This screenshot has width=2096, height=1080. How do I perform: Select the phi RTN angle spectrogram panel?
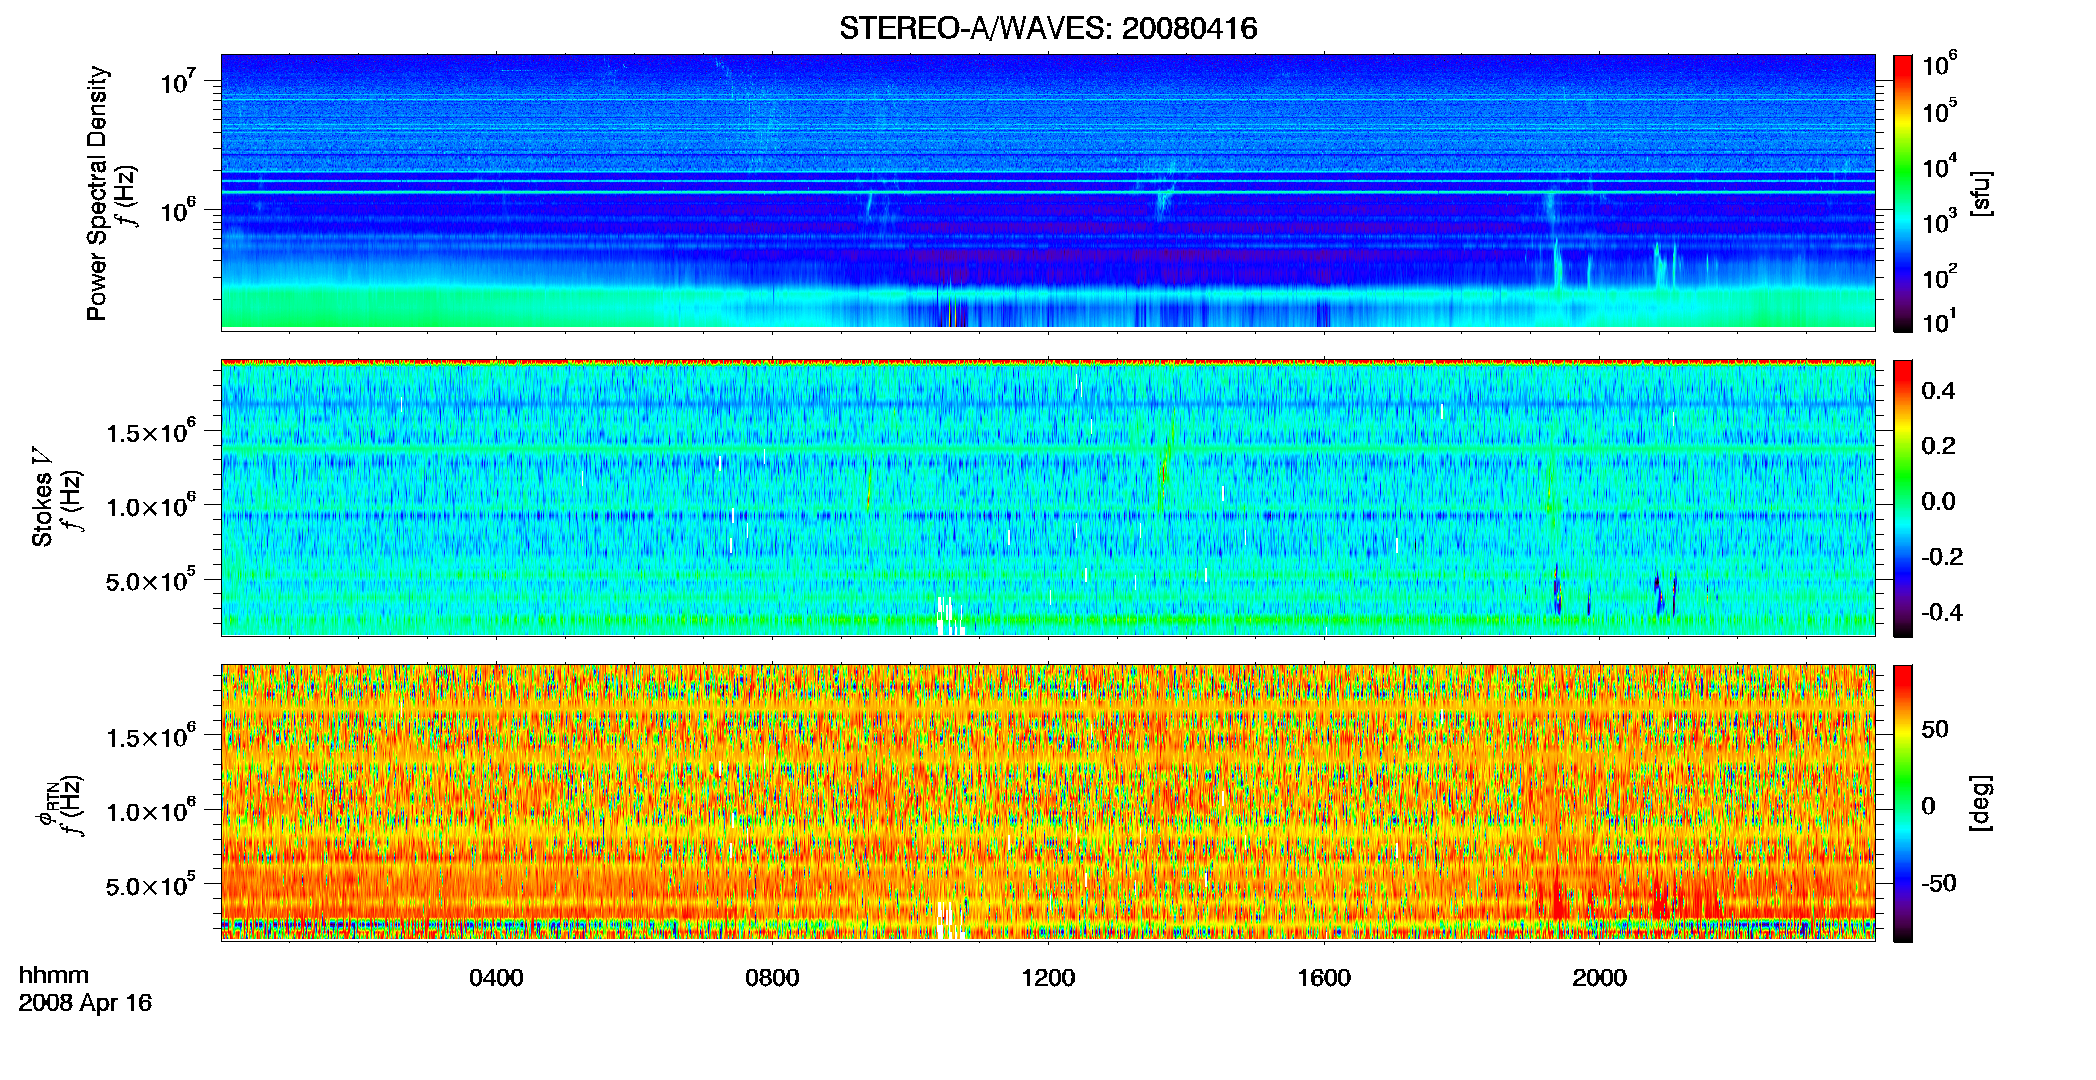(x=1048, y=802)
